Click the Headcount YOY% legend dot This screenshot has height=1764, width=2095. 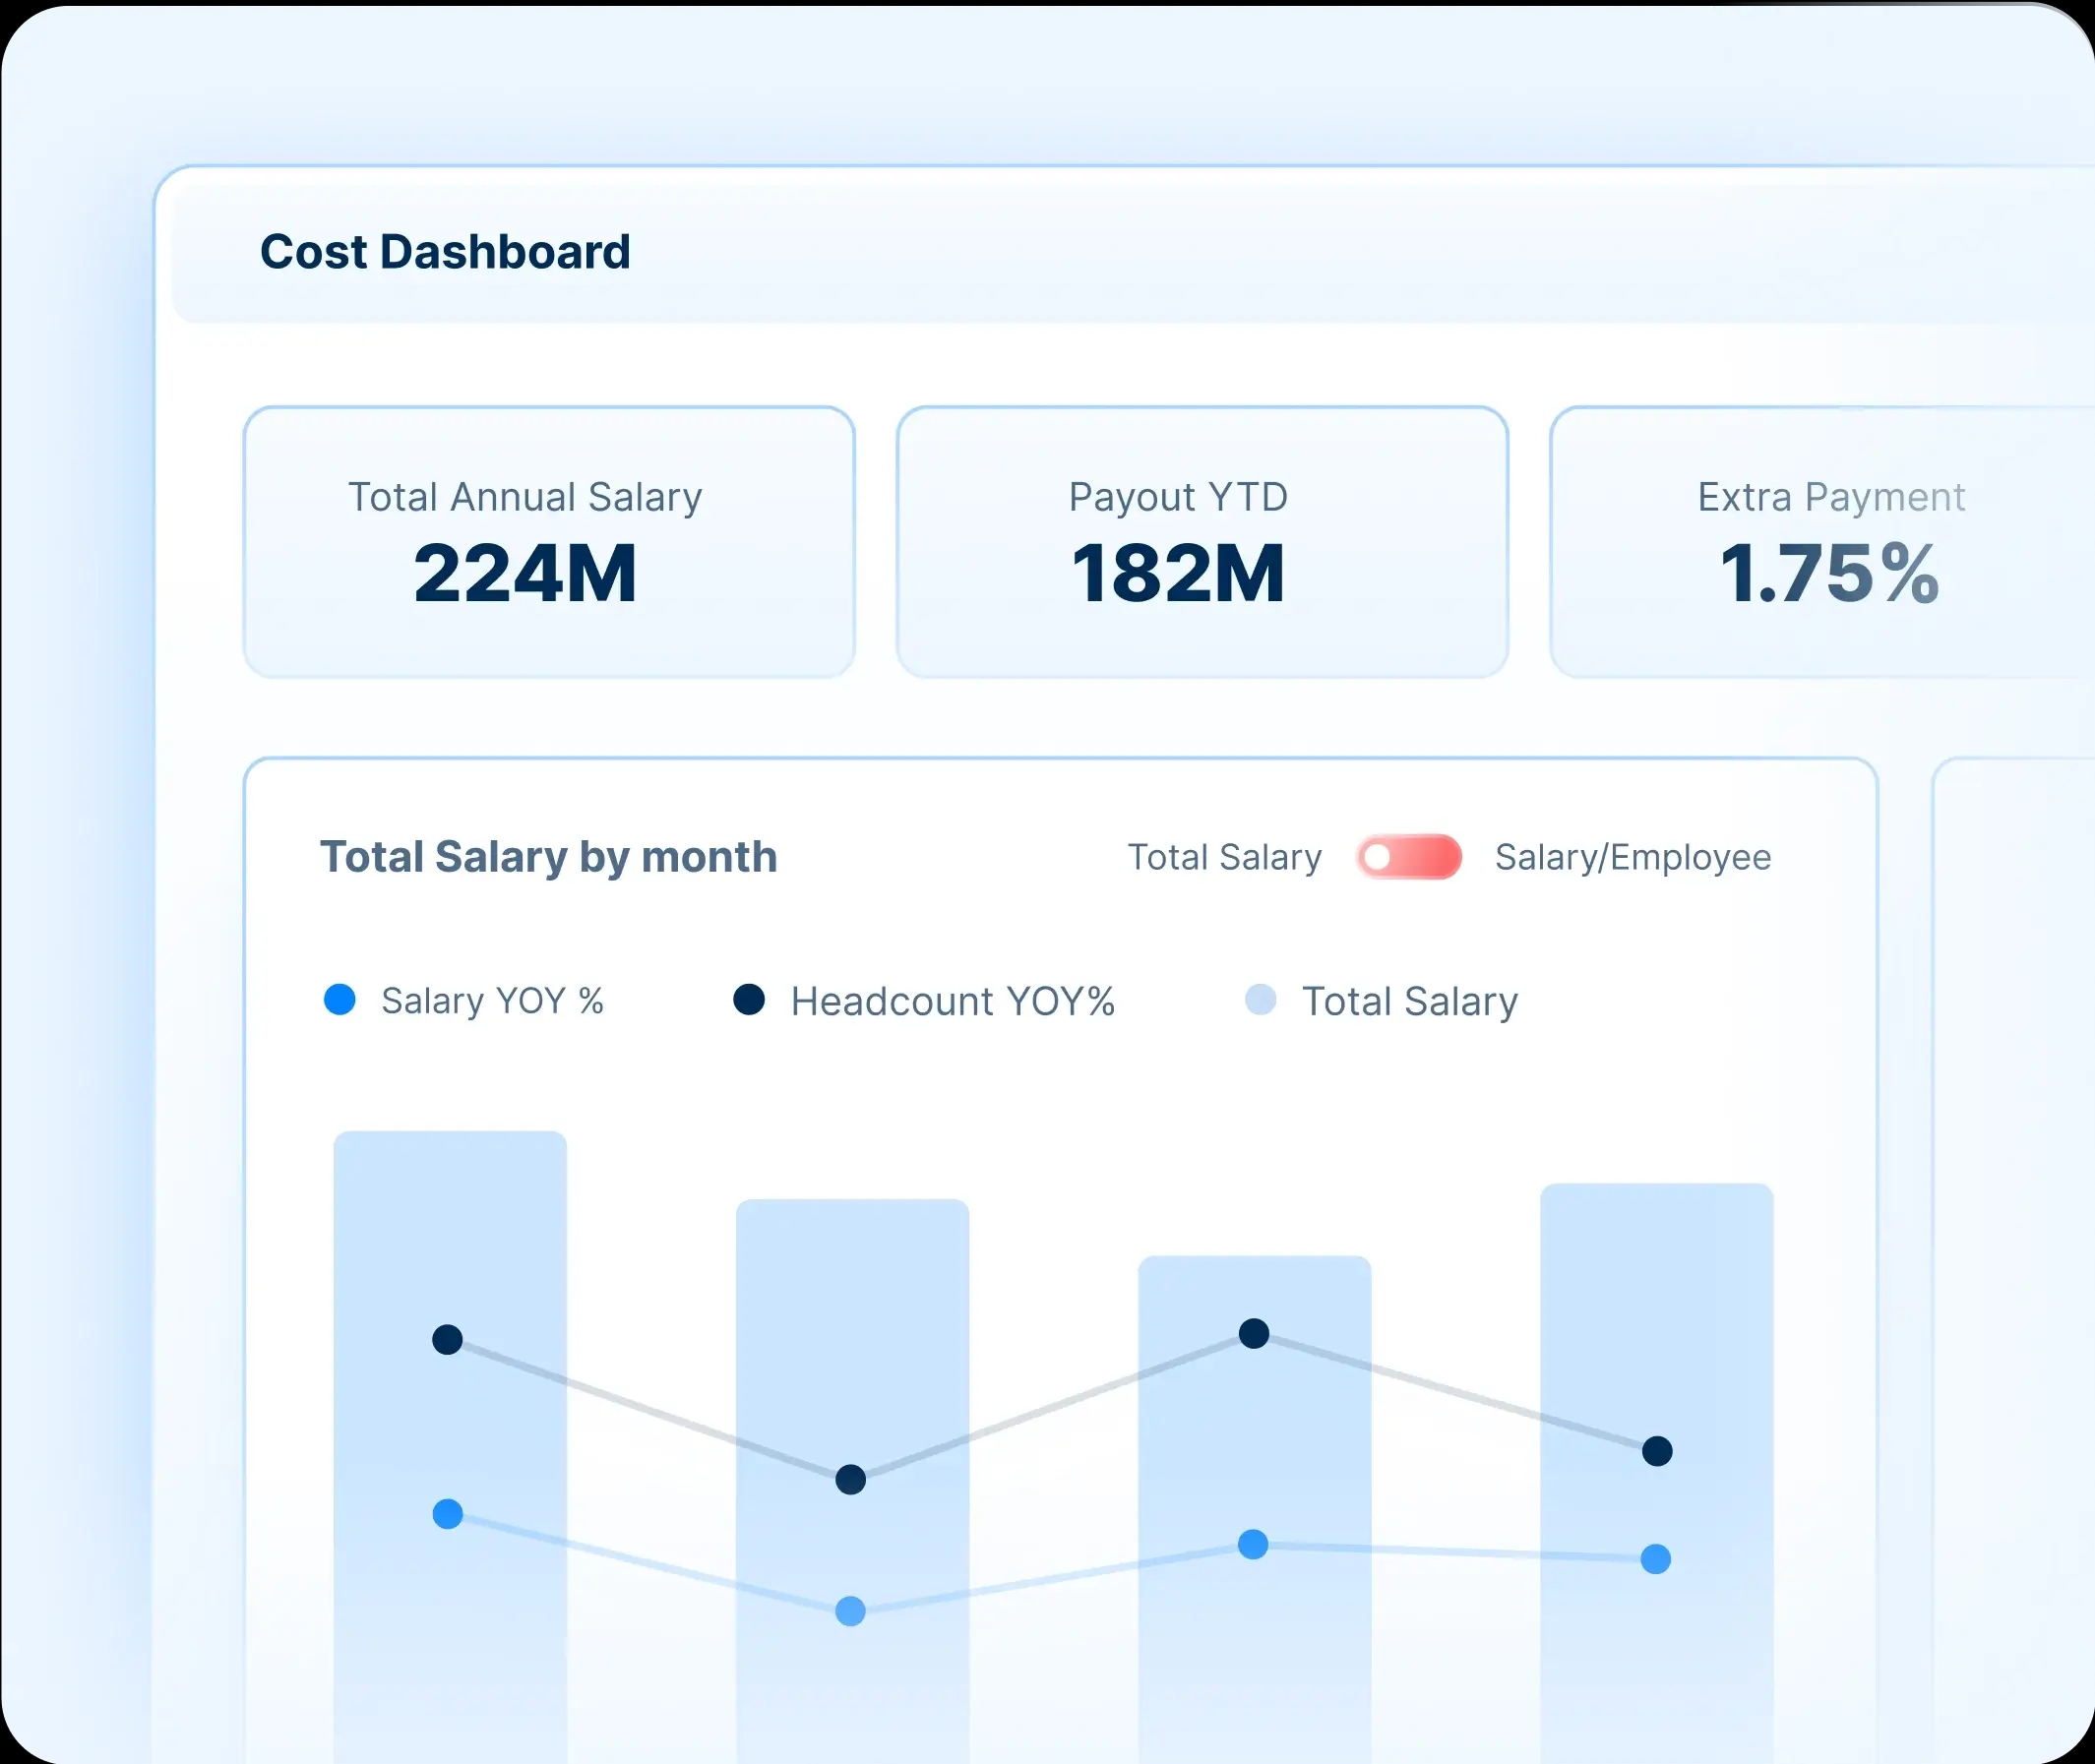tap(749, 999)
